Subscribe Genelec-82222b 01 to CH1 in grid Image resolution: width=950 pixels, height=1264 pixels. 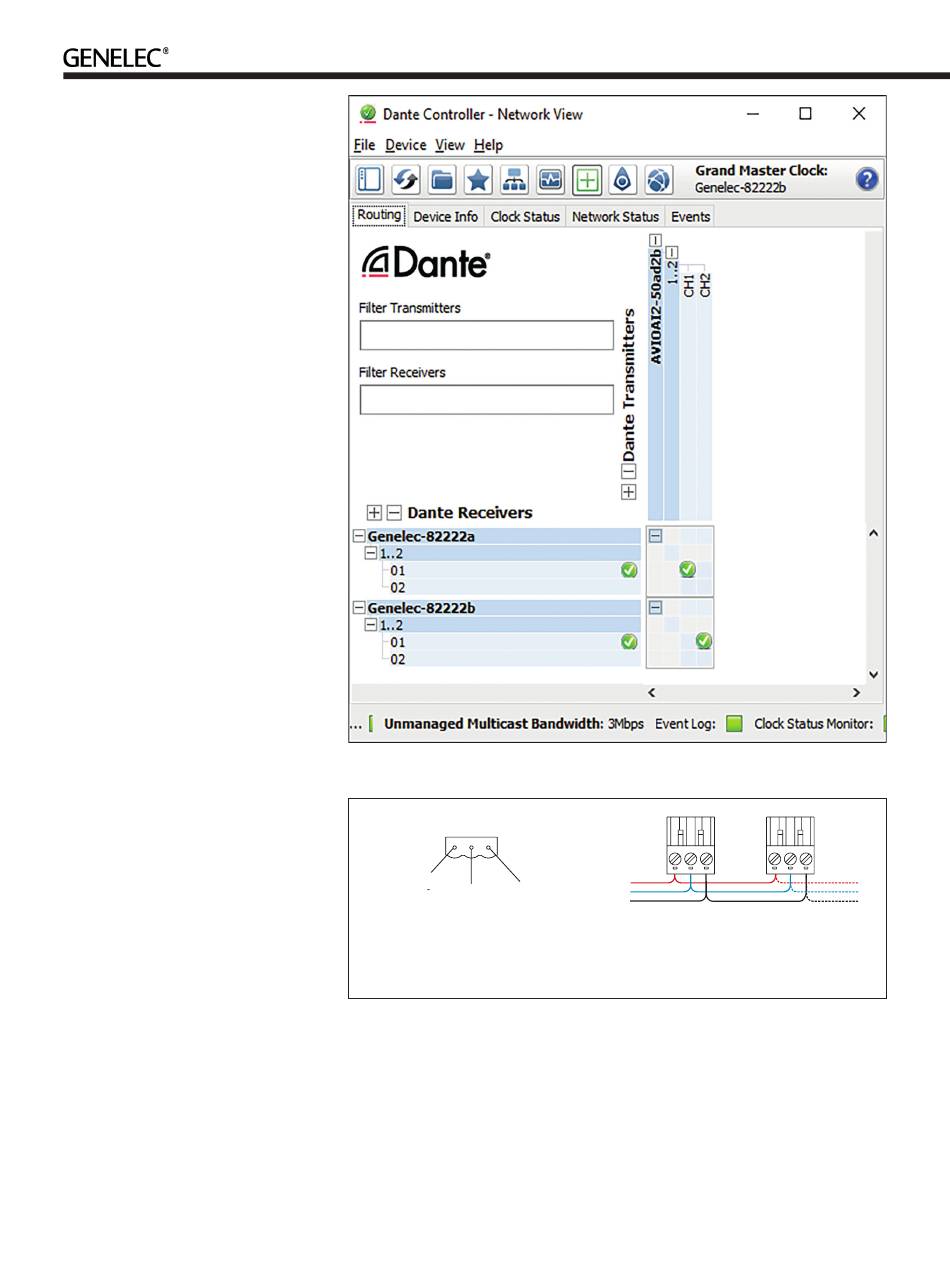point(688,641)
